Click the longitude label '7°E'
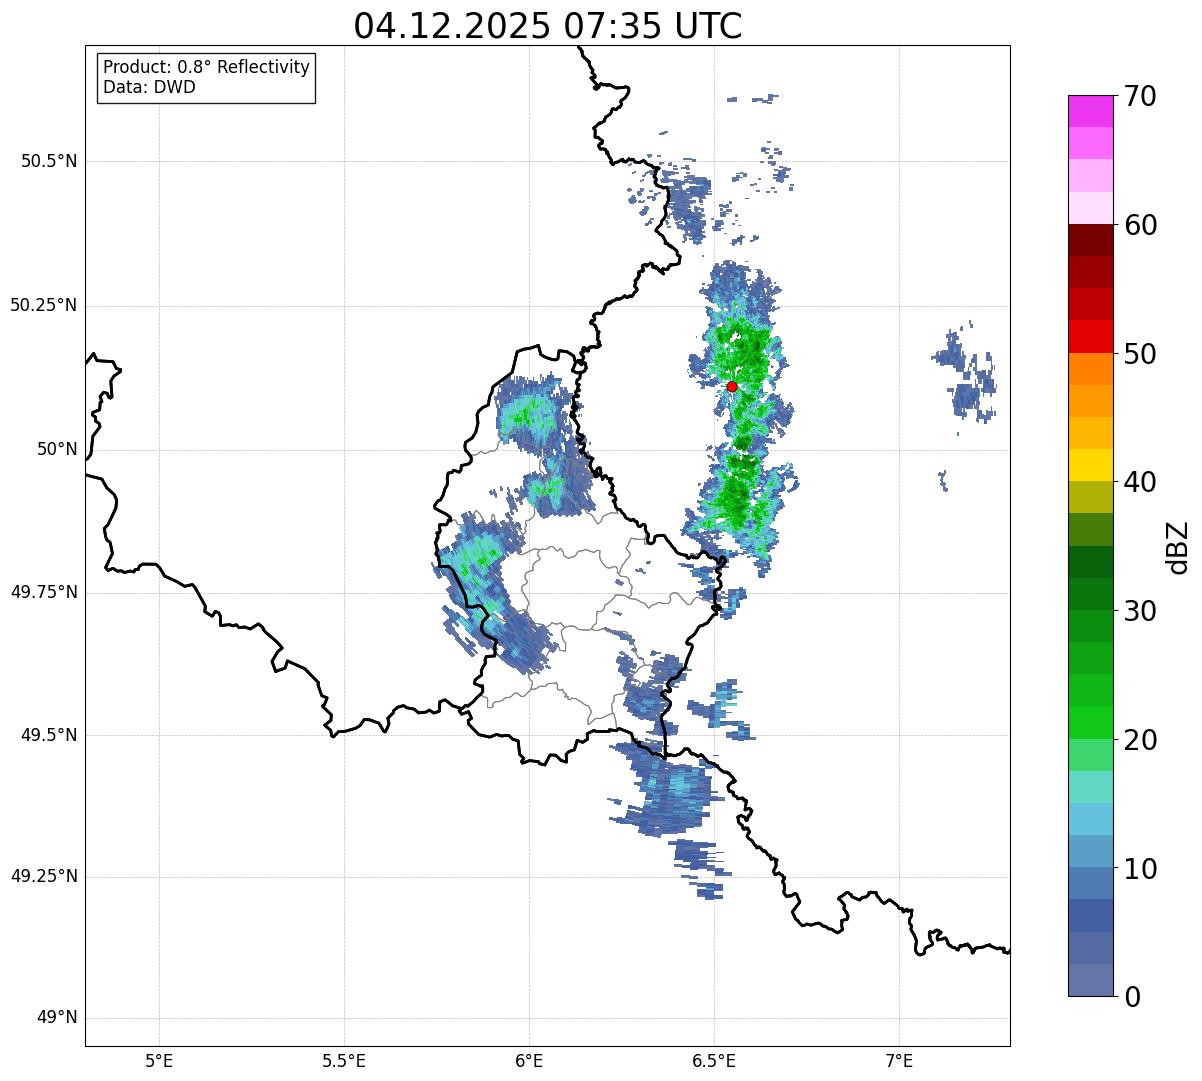Screen dimensions: 1202x1081 pyautogui.click(x=899, y=1062)
